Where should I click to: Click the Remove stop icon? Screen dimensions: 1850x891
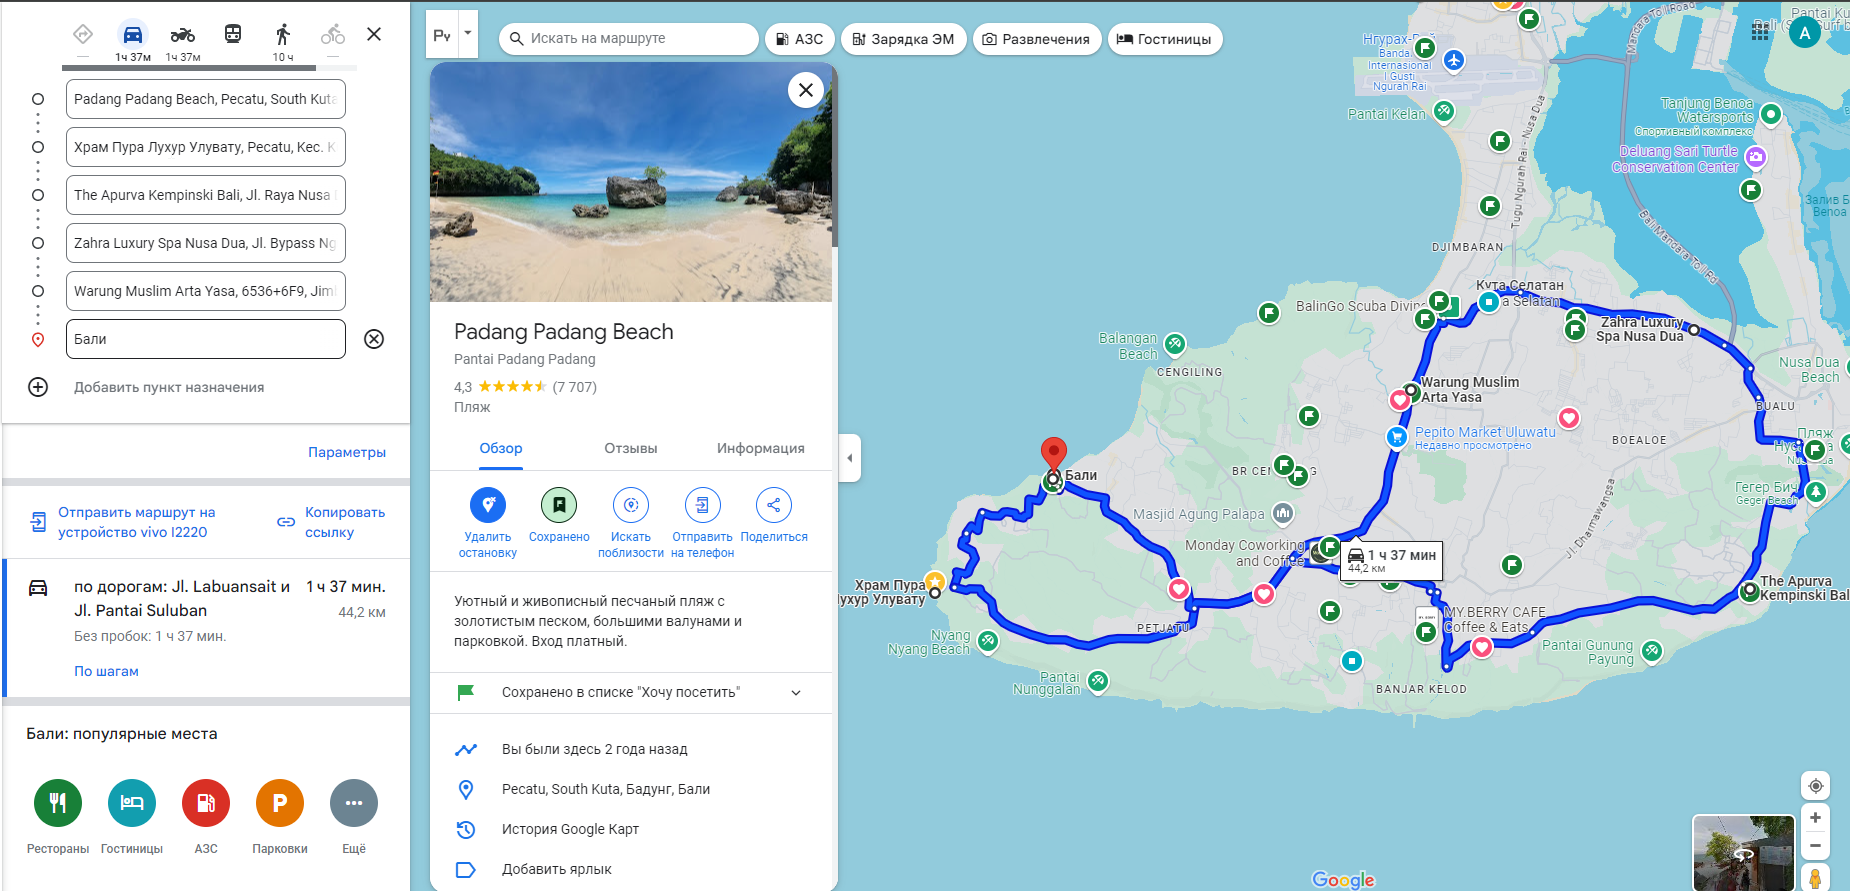(x=488, y=505)
